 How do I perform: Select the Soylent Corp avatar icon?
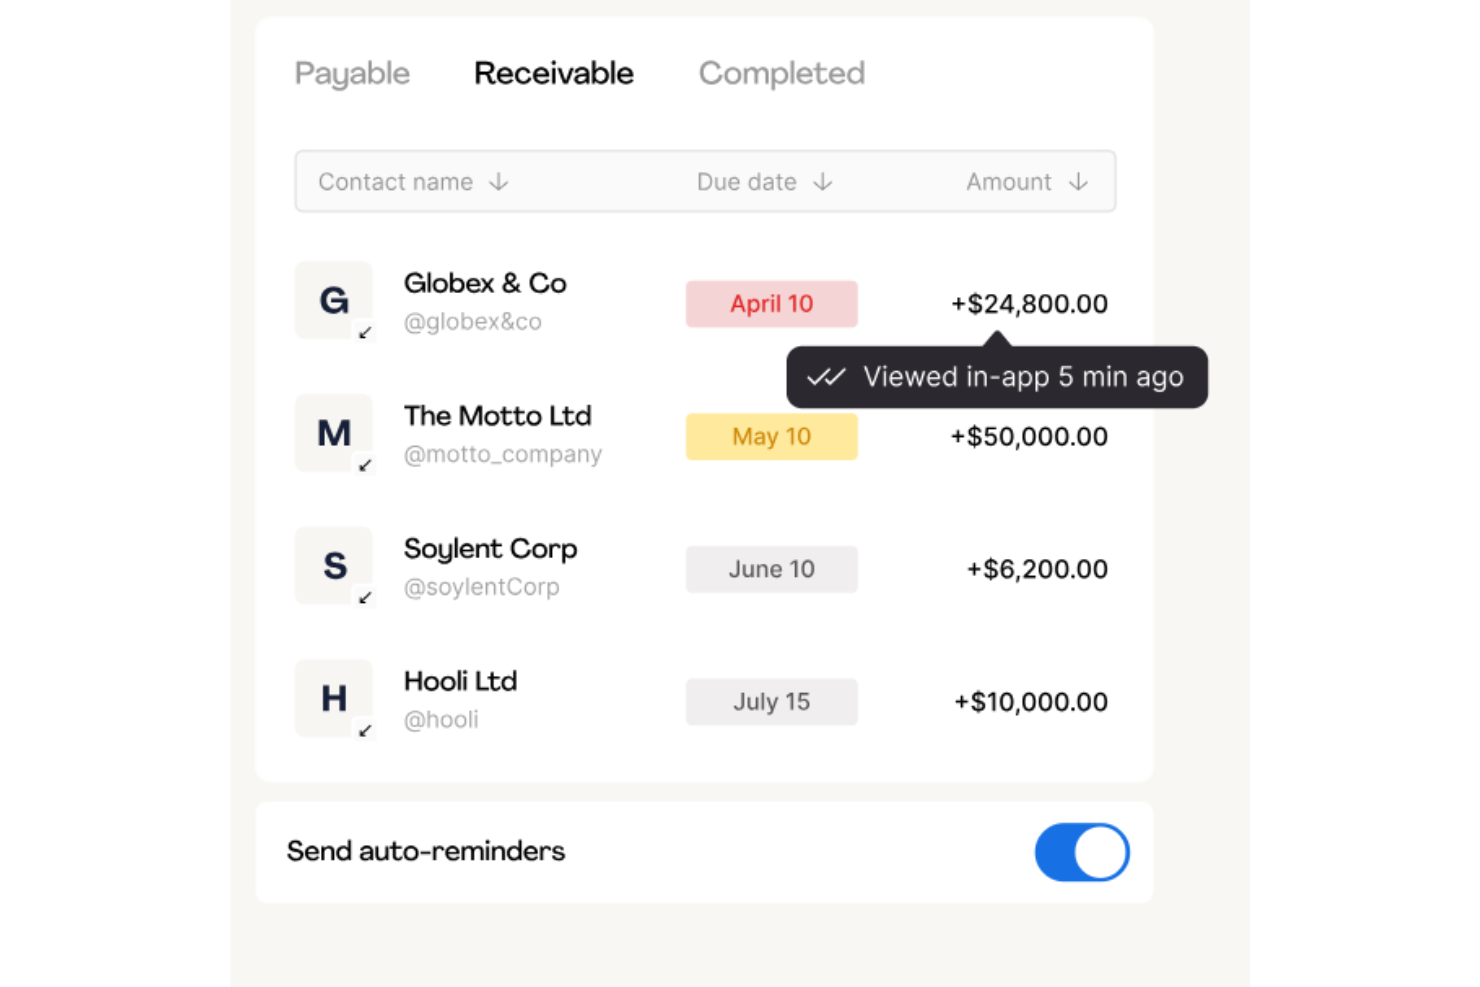[x=334, y=566]
